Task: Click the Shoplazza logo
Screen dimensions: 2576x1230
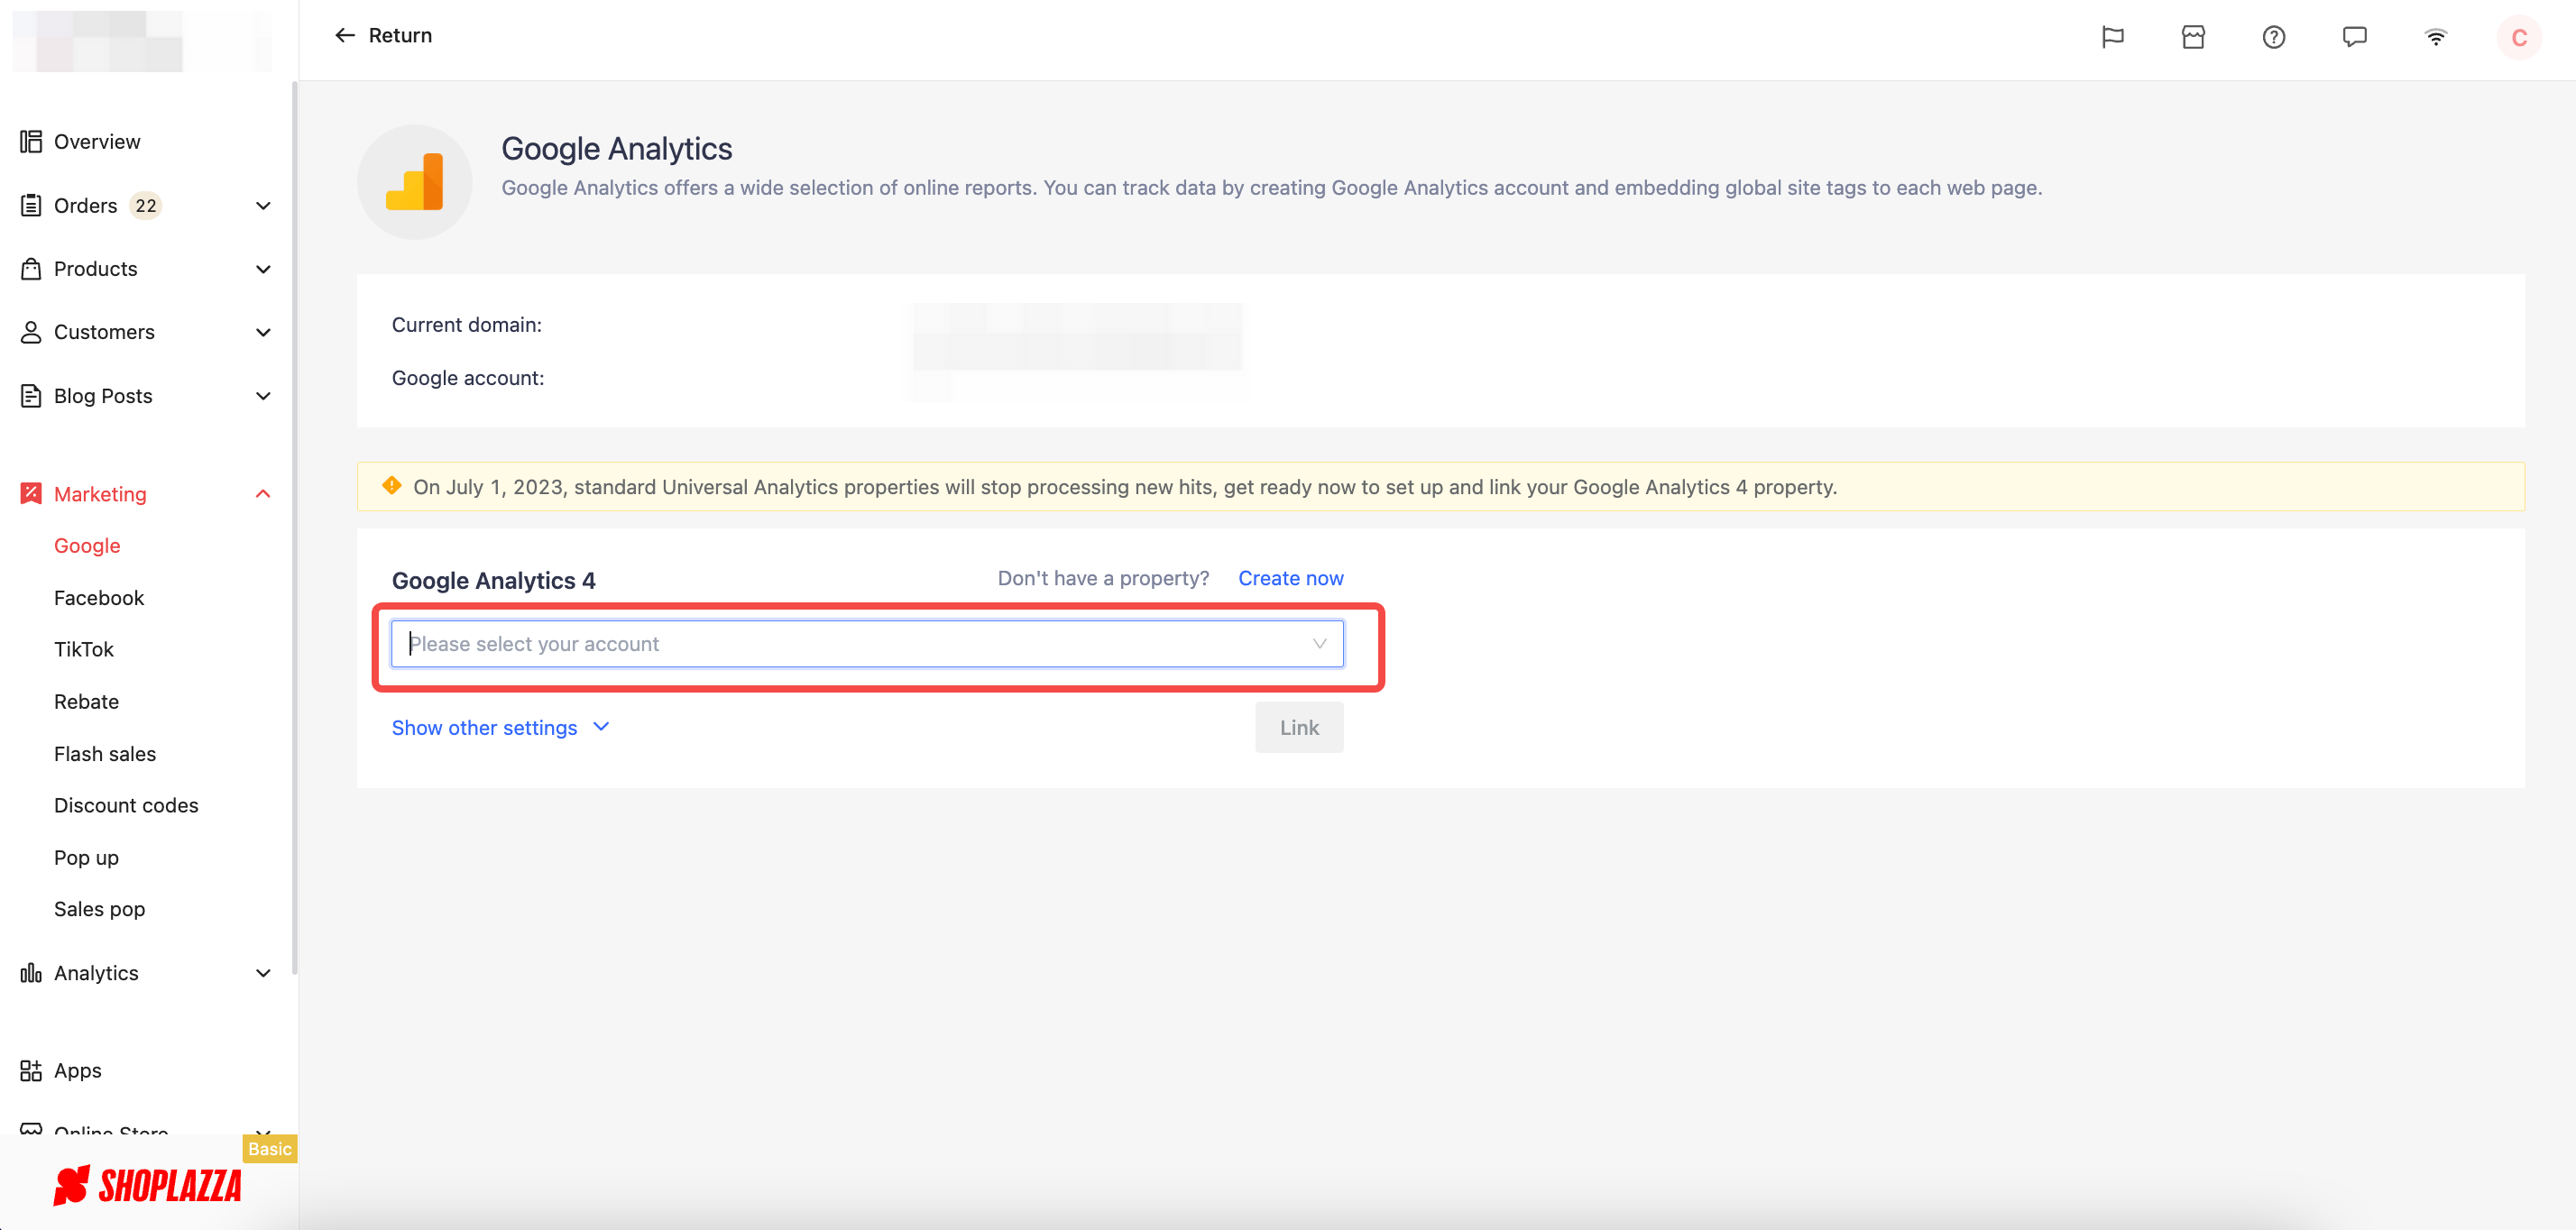Action: [x=147, y=1185]
